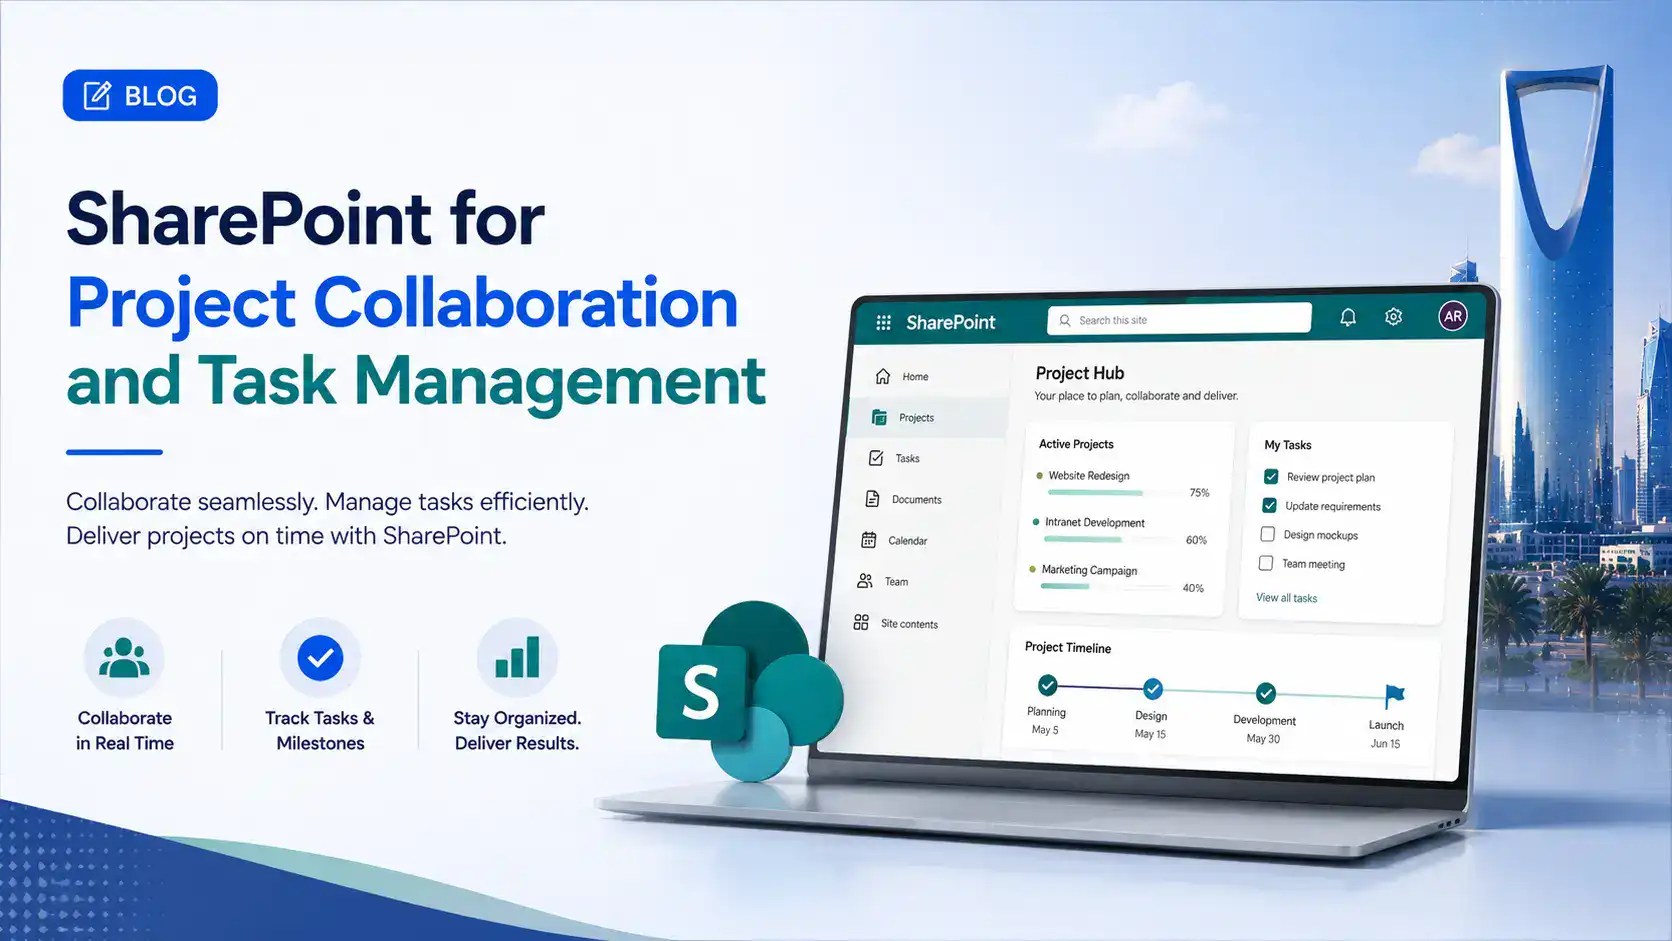Viewport: 1672px width, 941px height.
Task: Click the Site contents grid icon
Action: [861, 622]
